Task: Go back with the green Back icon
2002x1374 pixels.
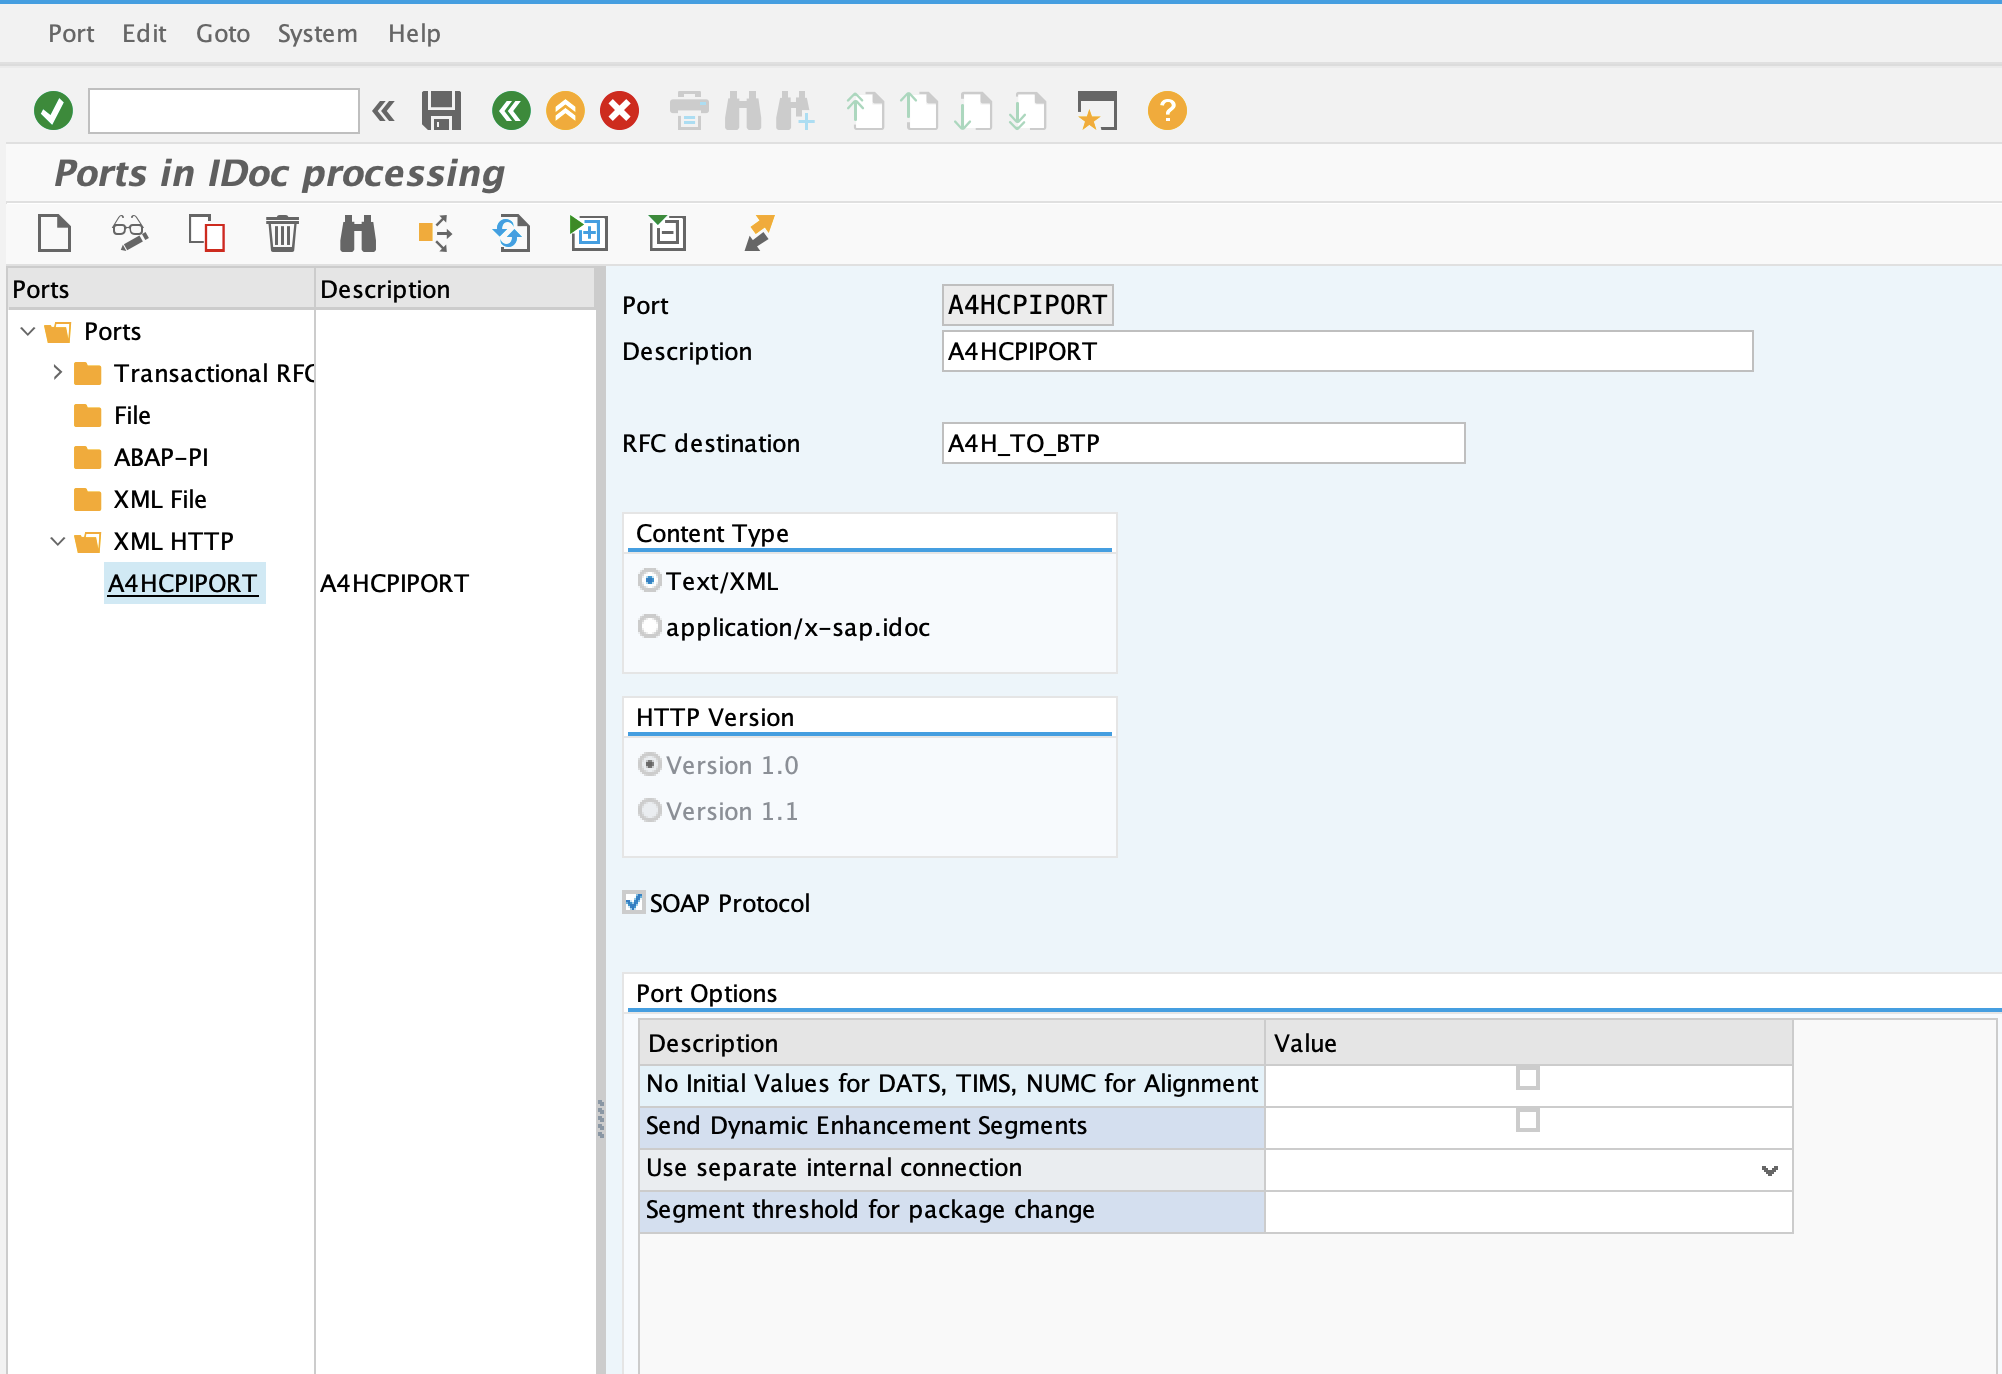Action: [x=511, y=110]
